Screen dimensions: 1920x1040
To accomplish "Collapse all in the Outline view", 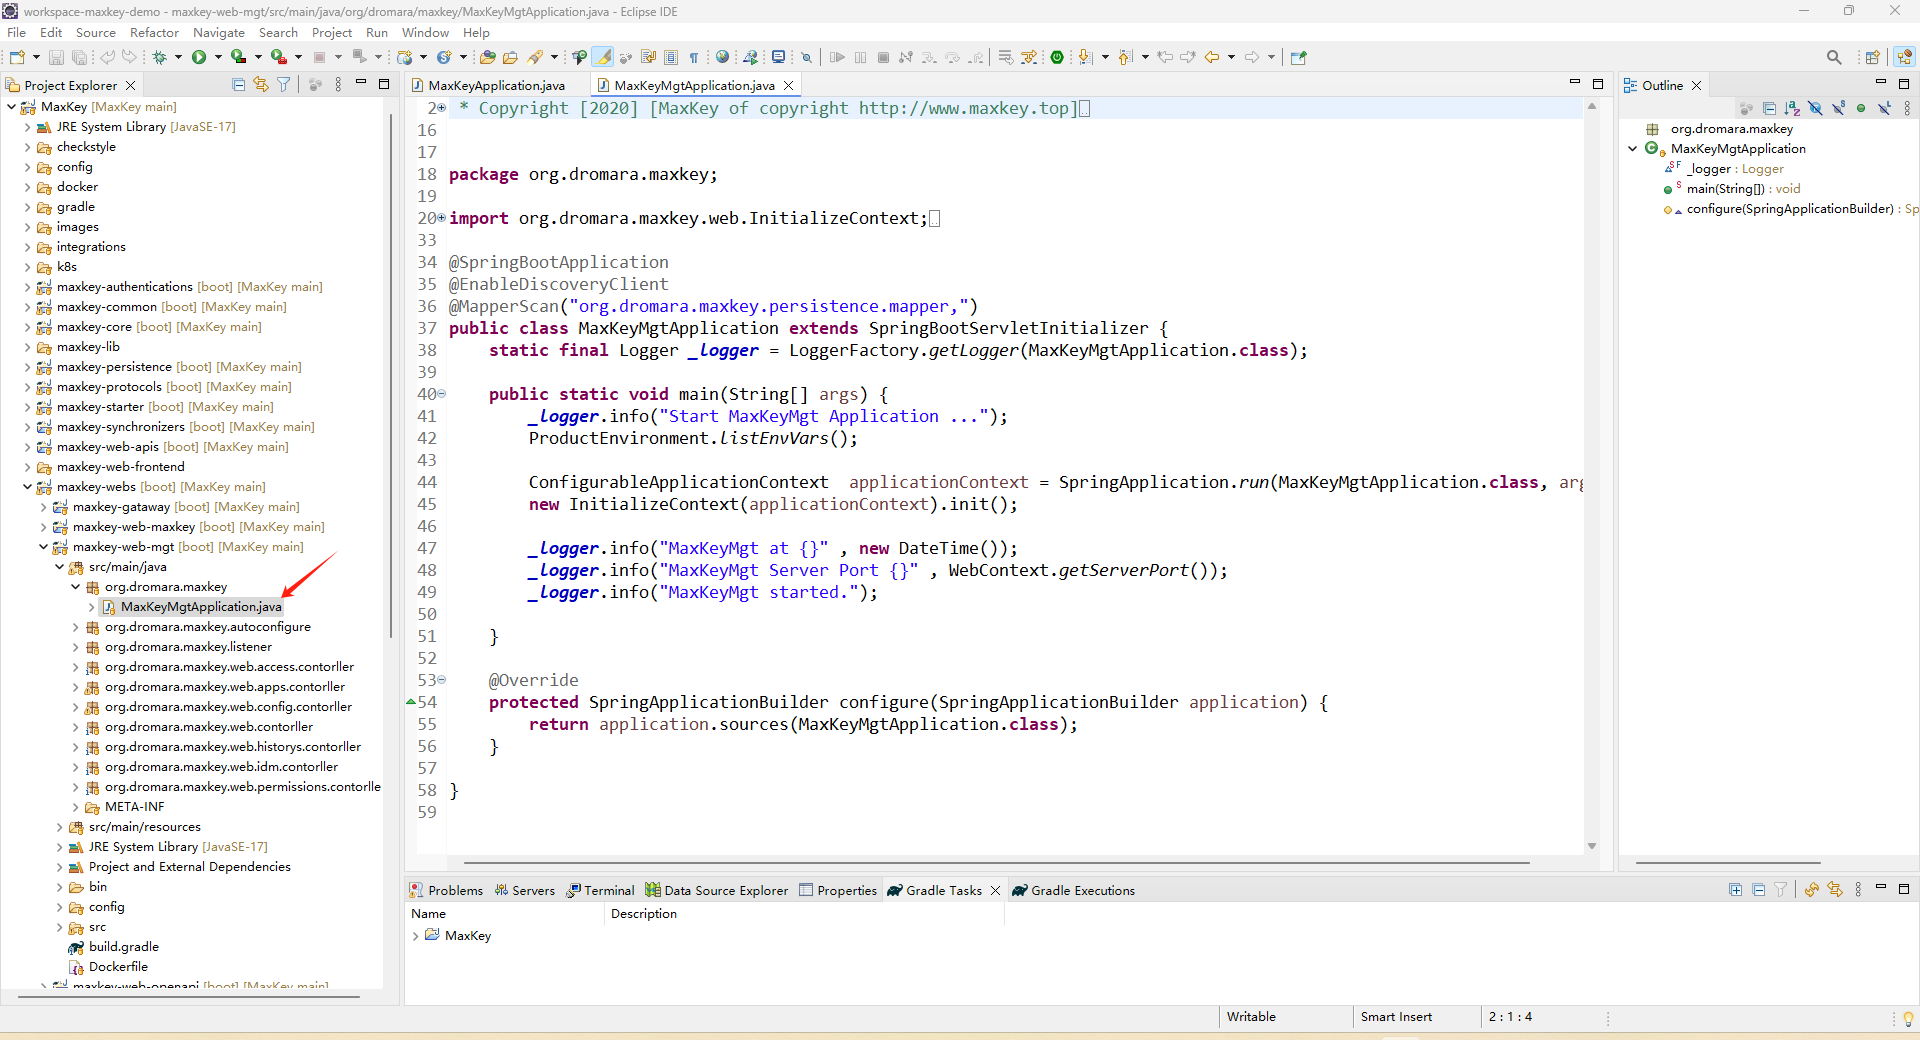I will pos(1769,108).
